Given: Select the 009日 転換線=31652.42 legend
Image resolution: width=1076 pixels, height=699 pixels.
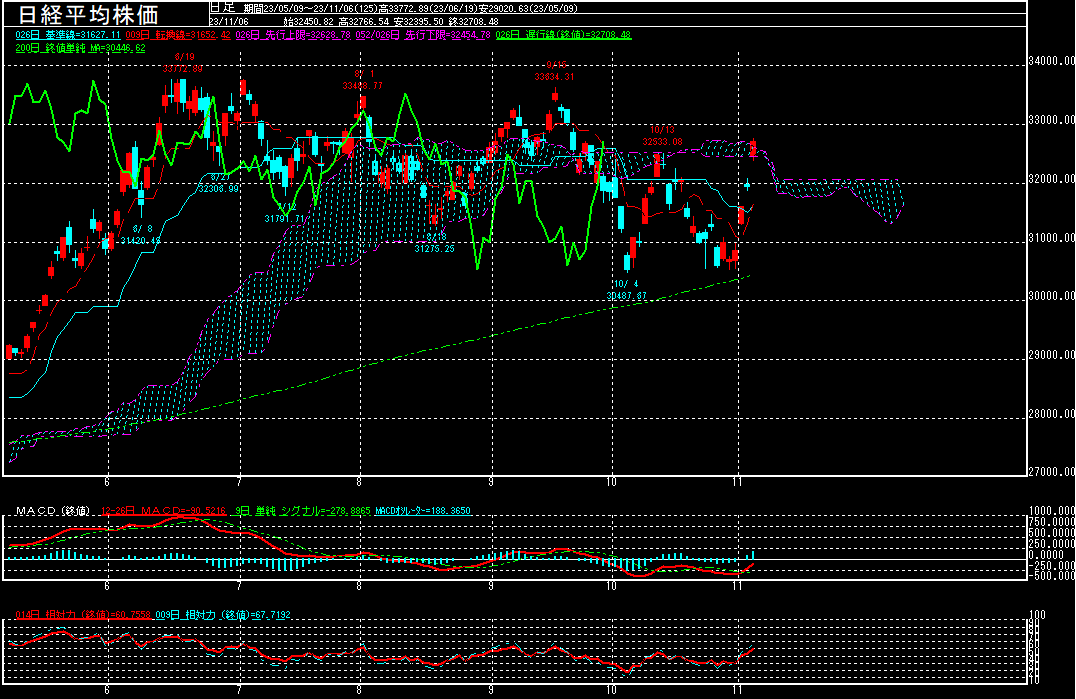Looking at the screenshot, I should click(178, 34).
